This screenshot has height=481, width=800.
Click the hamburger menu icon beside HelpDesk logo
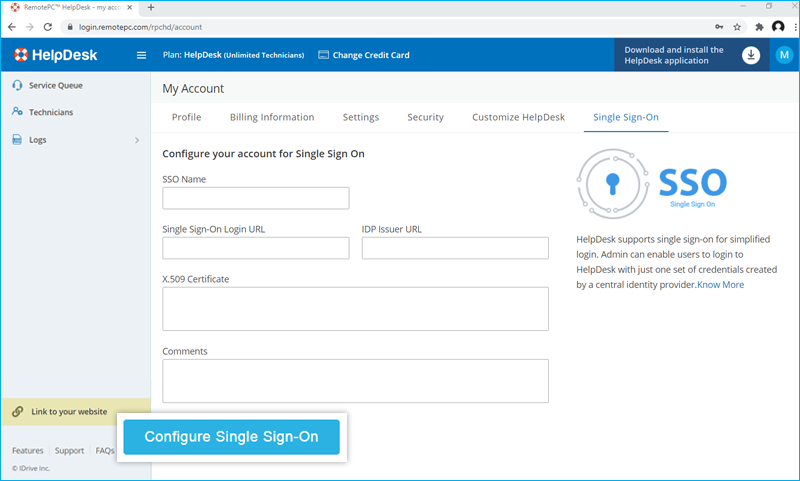pyautogui.click(x=141, y=55)
